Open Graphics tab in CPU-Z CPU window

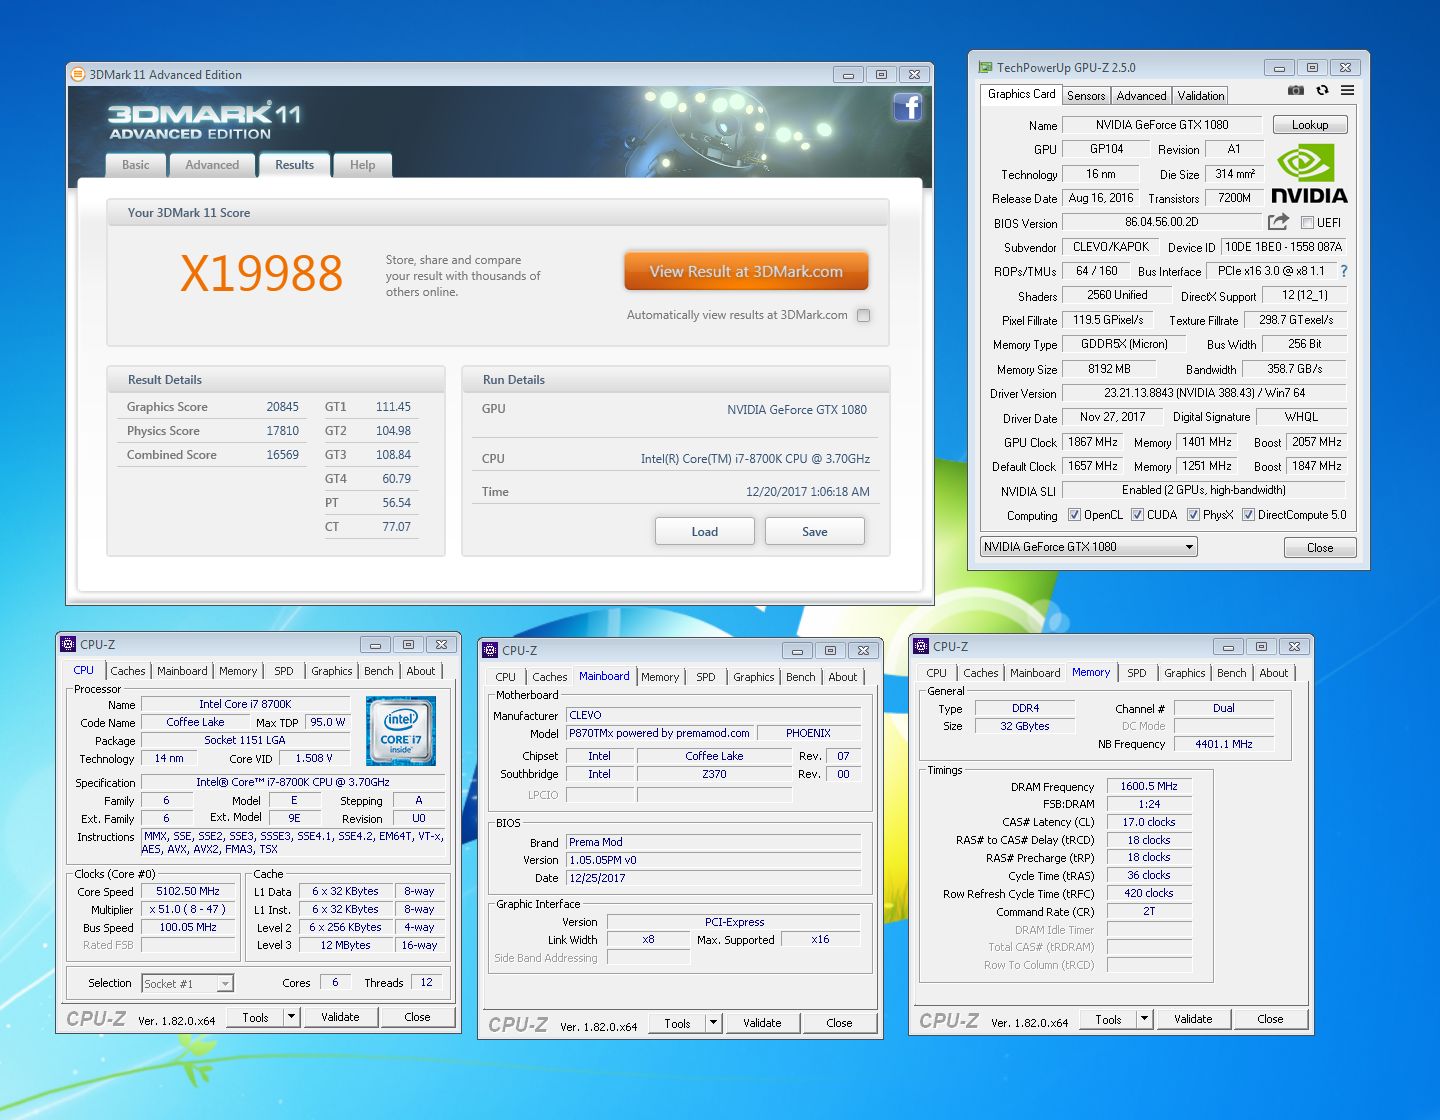[x=331, y=671]
